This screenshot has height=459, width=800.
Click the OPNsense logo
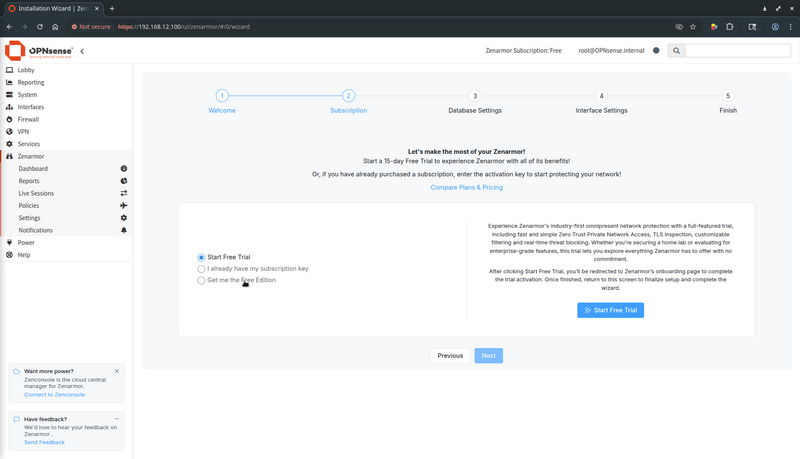[x=39, y=51]
